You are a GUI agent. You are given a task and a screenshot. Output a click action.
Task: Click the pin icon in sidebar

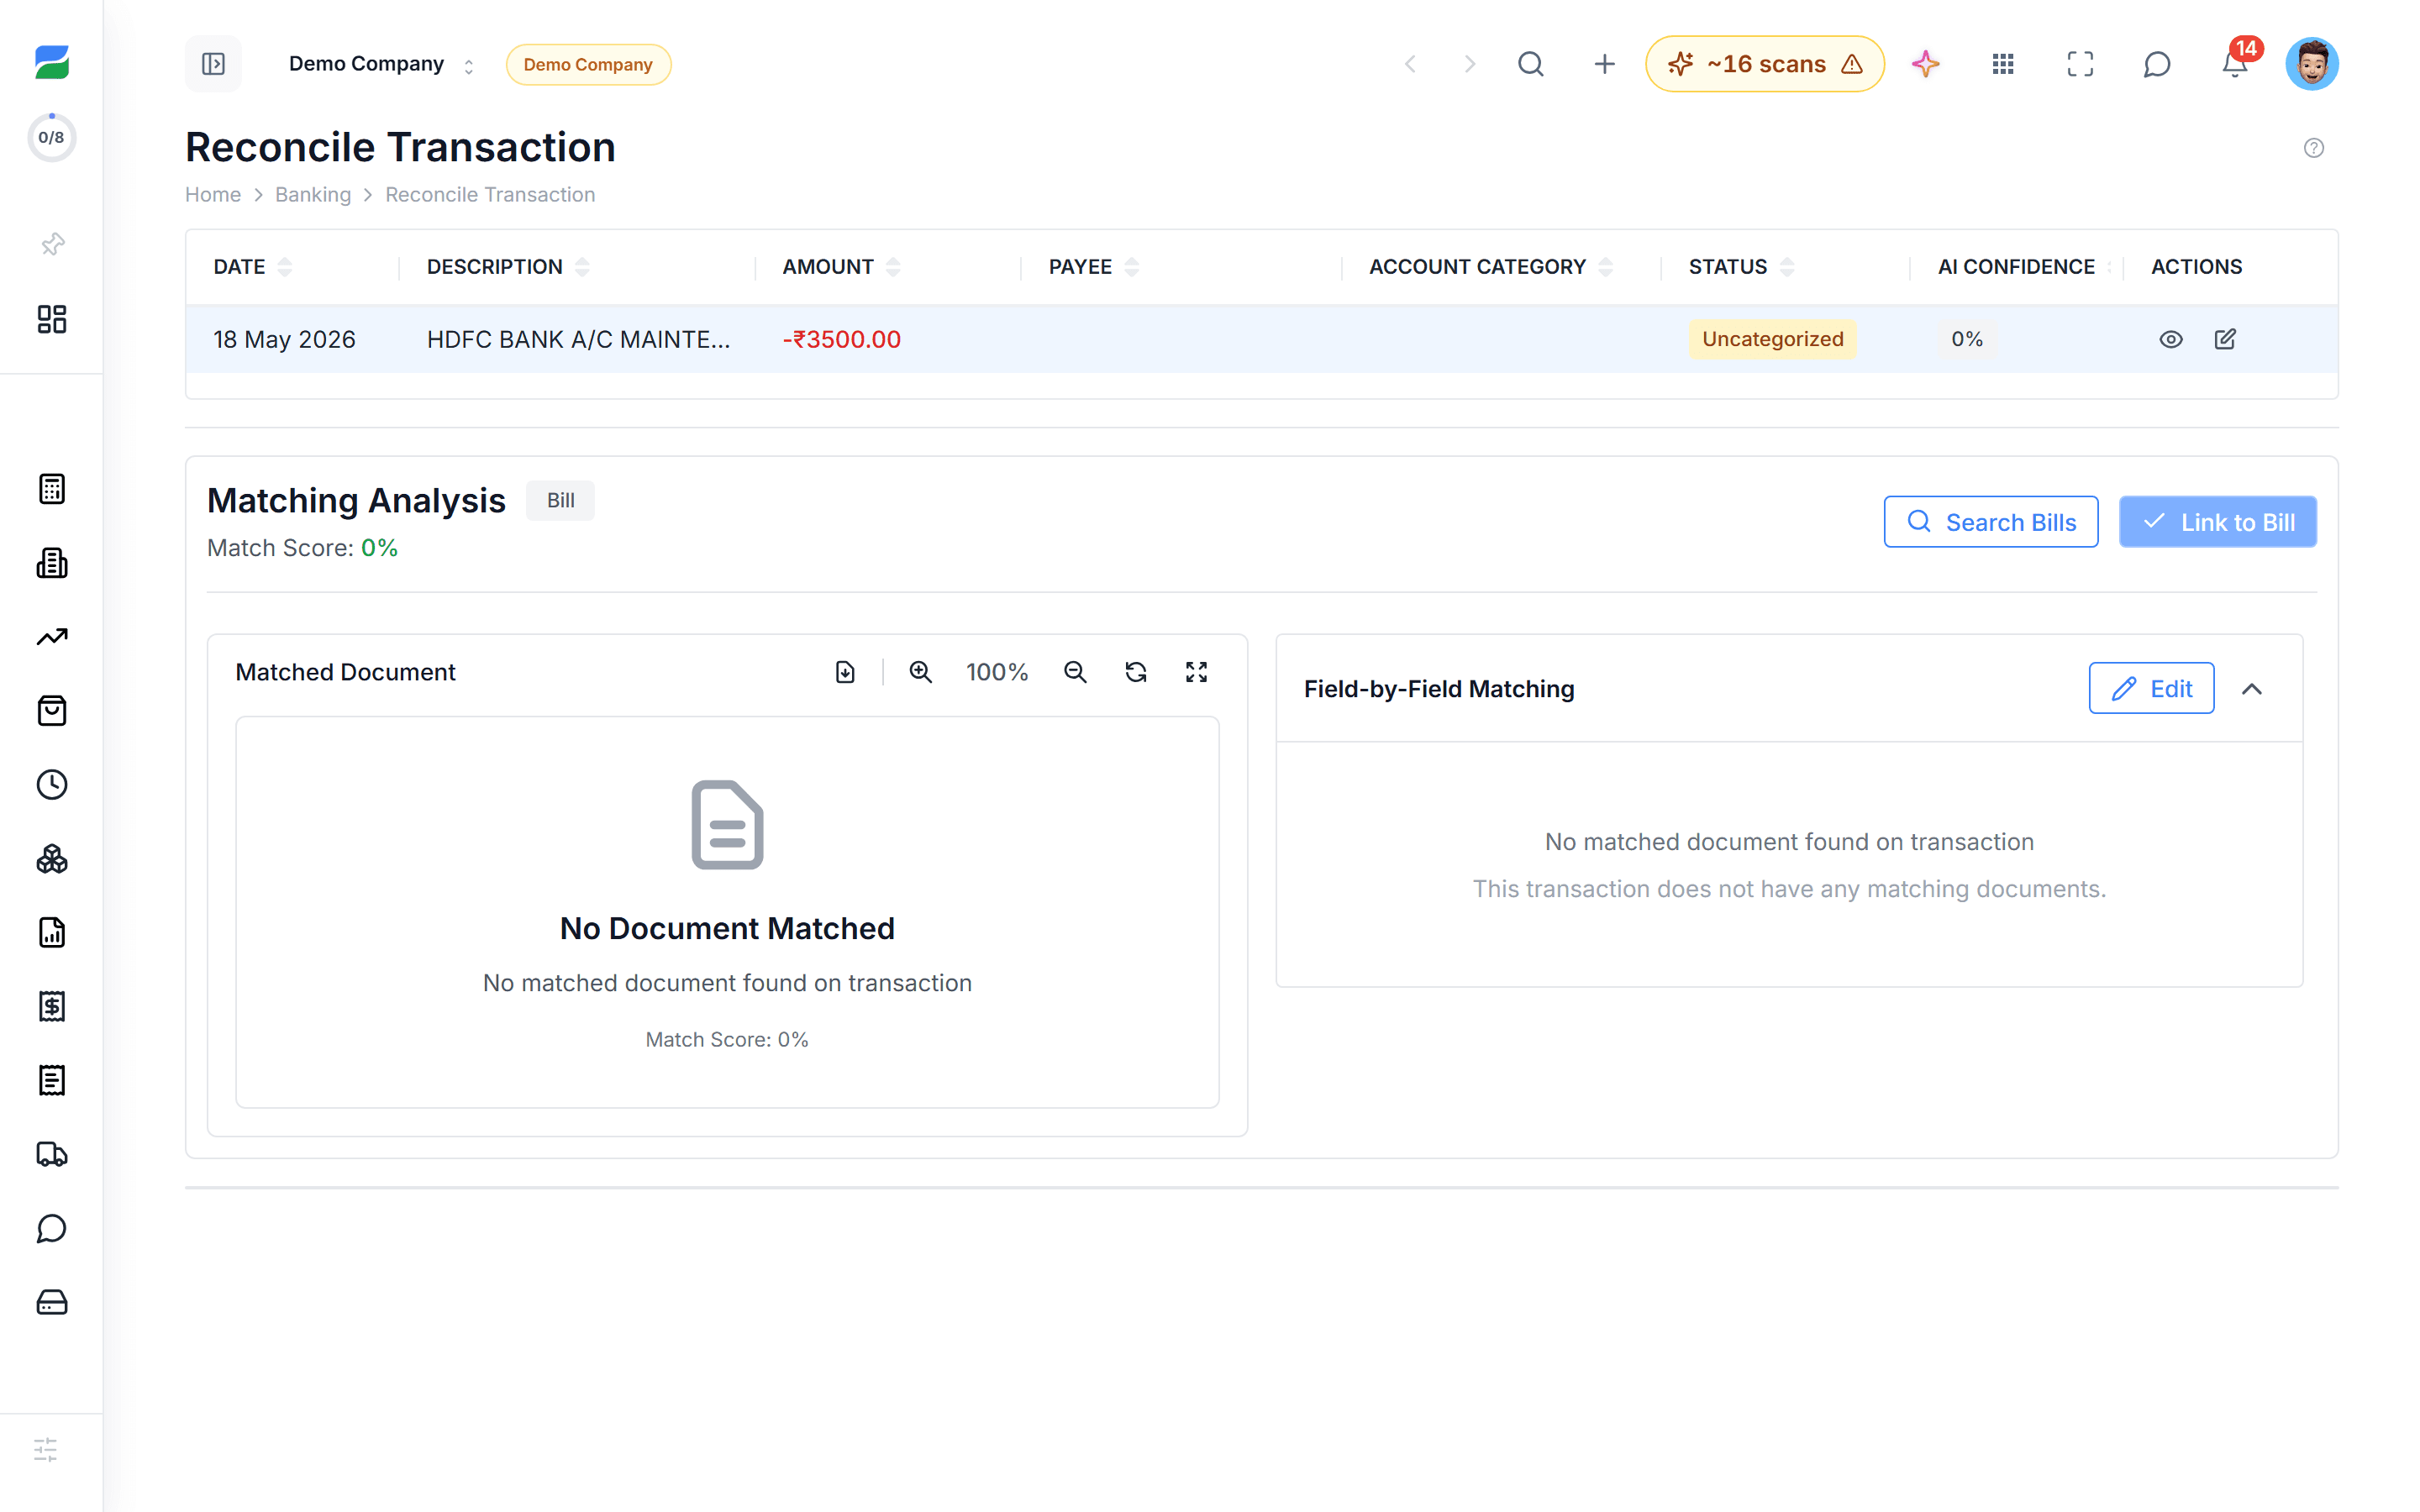pyautogui.click(x=52, y=244)
